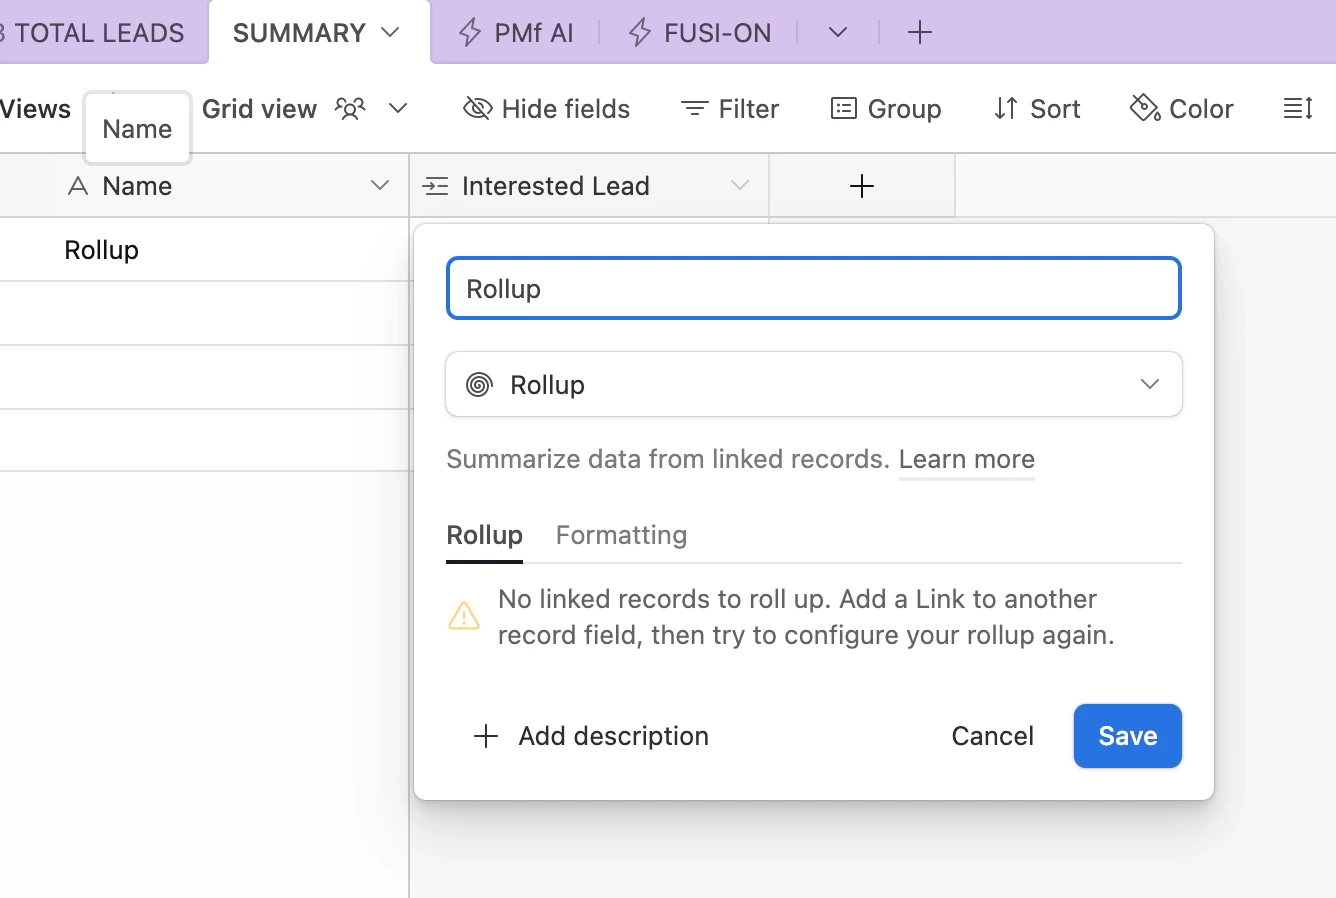Screen dimensions: 1336x898
Task: Show more tables chevron in tab bar
Action: click(838, 33)
